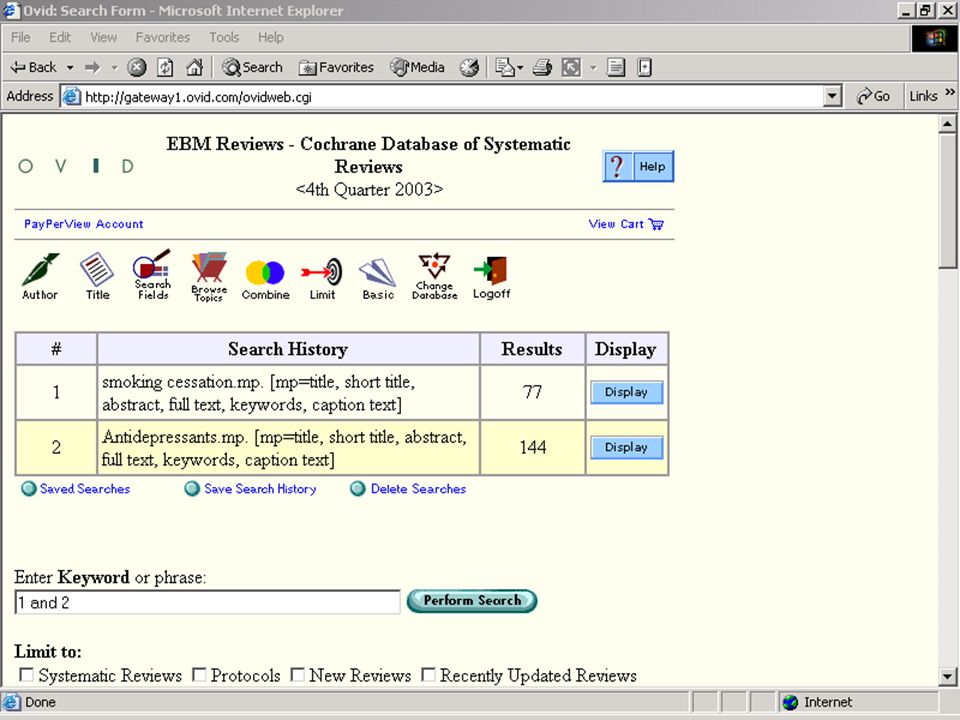Open the Combine searches tool
Image resolution: width=960 pixels, height=720 pixels.
point(265,279)
